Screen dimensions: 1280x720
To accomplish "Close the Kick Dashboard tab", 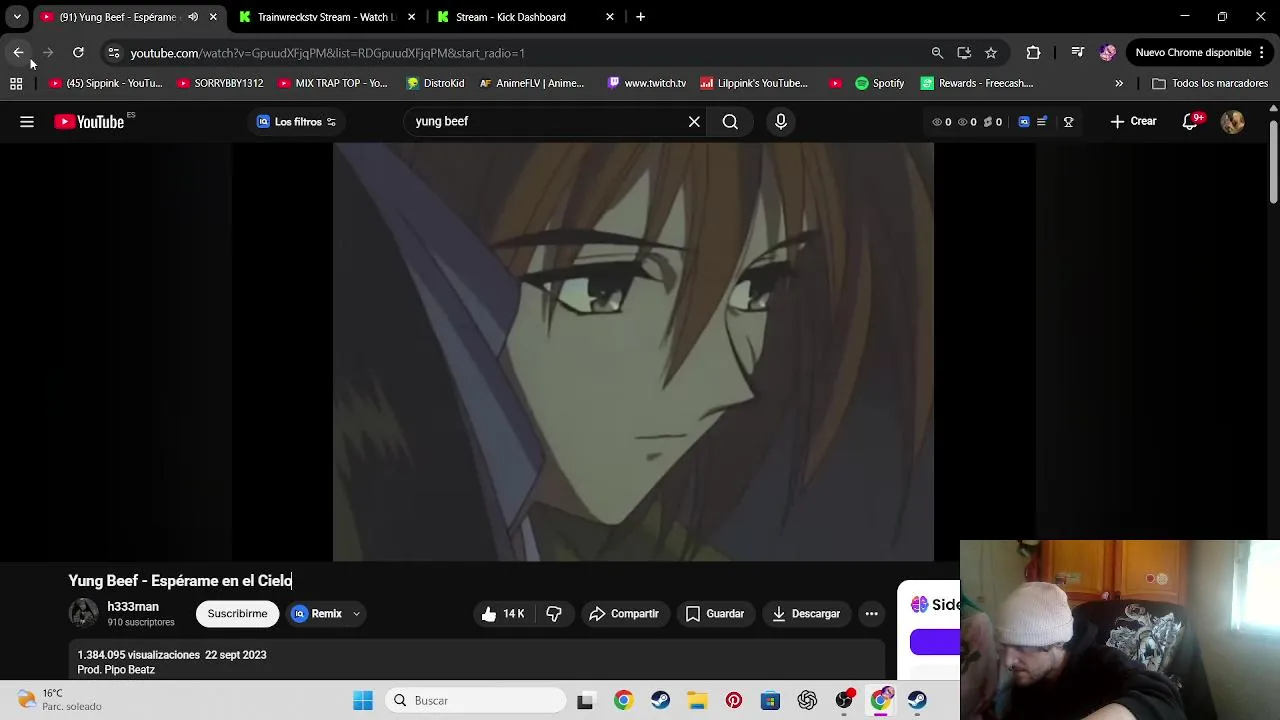I will tap(610, 17).
